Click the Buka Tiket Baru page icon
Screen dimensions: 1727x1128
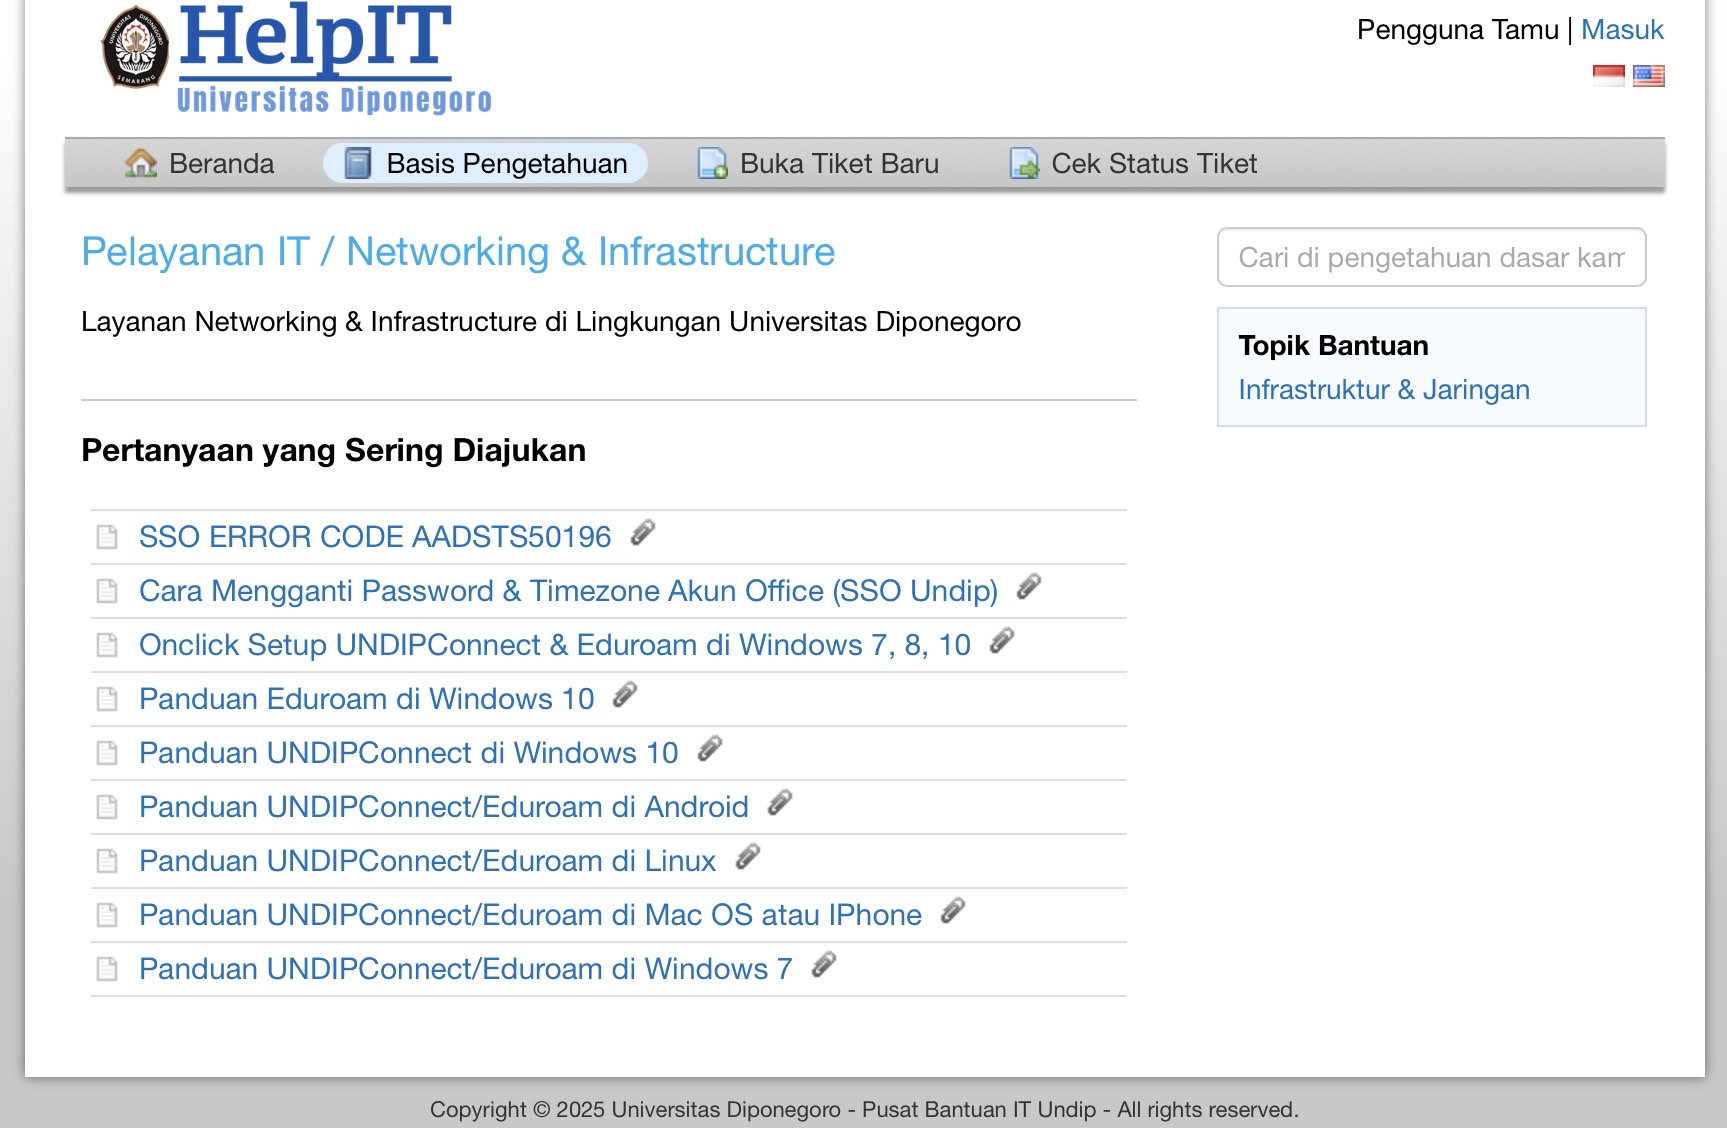coord(712,162)
